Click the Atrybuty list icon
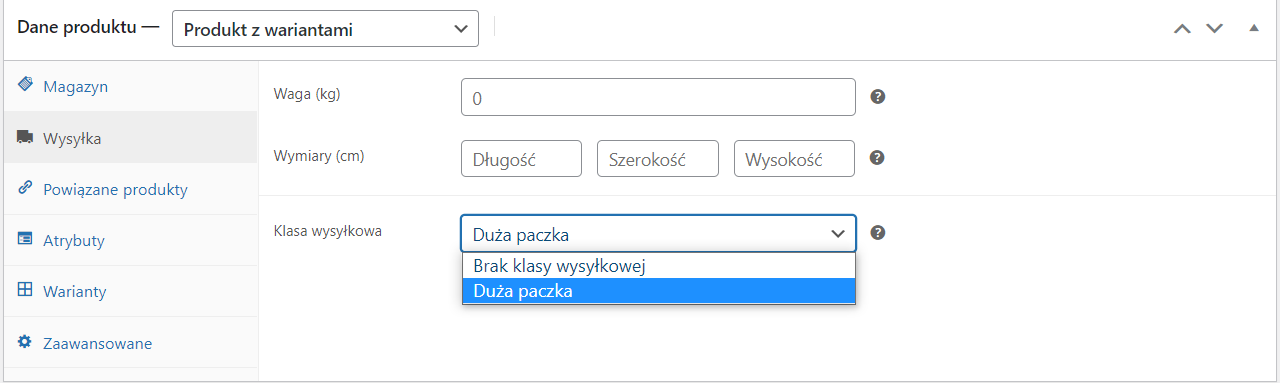 pyautogui.click(x=25, y=239)
